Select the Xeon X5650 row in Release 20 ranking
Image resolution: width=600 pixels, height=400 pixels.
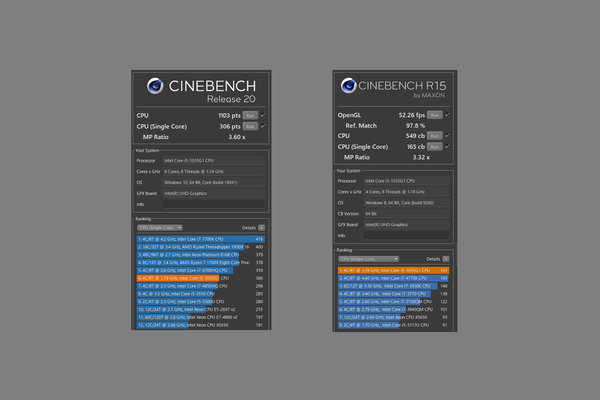201,325
